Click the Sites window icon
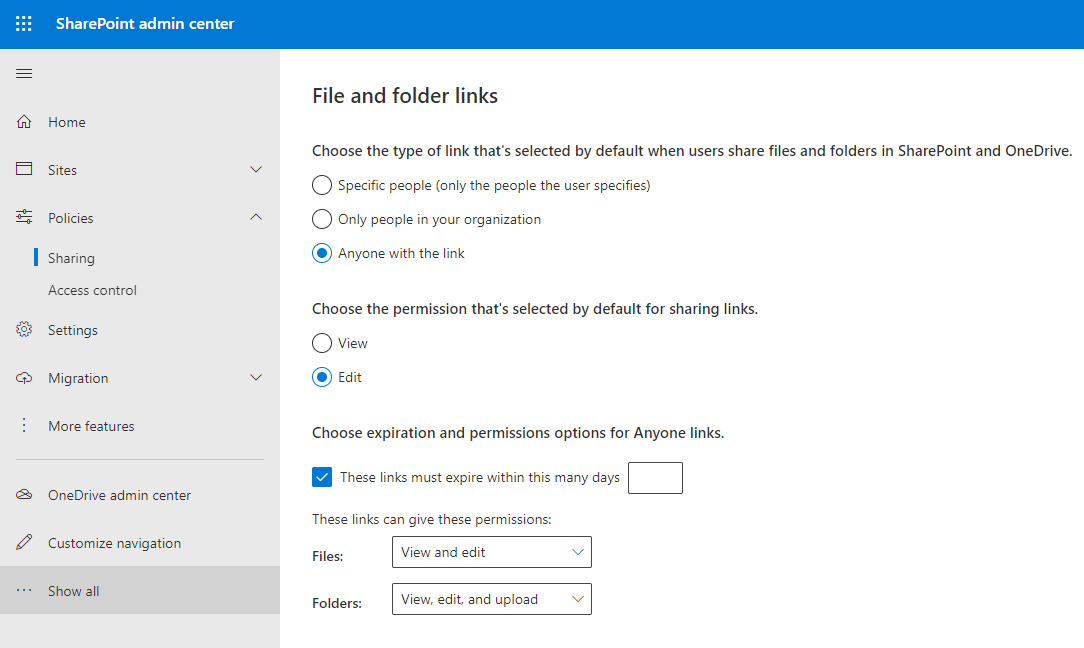 24,169
